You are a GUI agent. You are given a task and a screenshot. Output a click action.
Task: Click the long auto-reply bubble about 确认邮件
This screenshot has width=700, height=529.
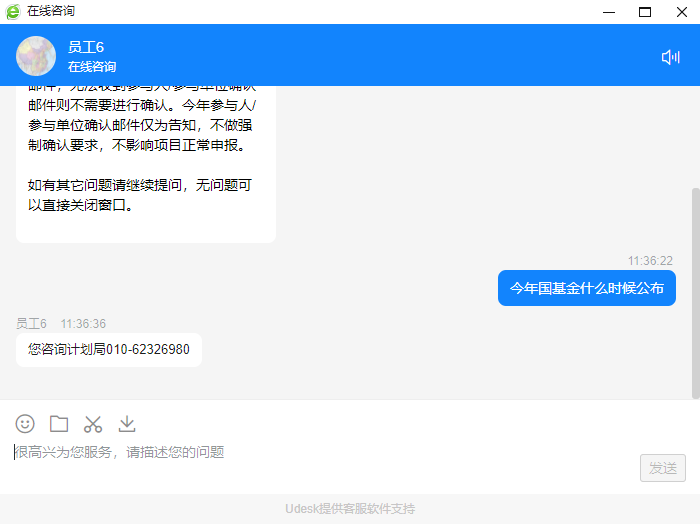tap(145, 160)
